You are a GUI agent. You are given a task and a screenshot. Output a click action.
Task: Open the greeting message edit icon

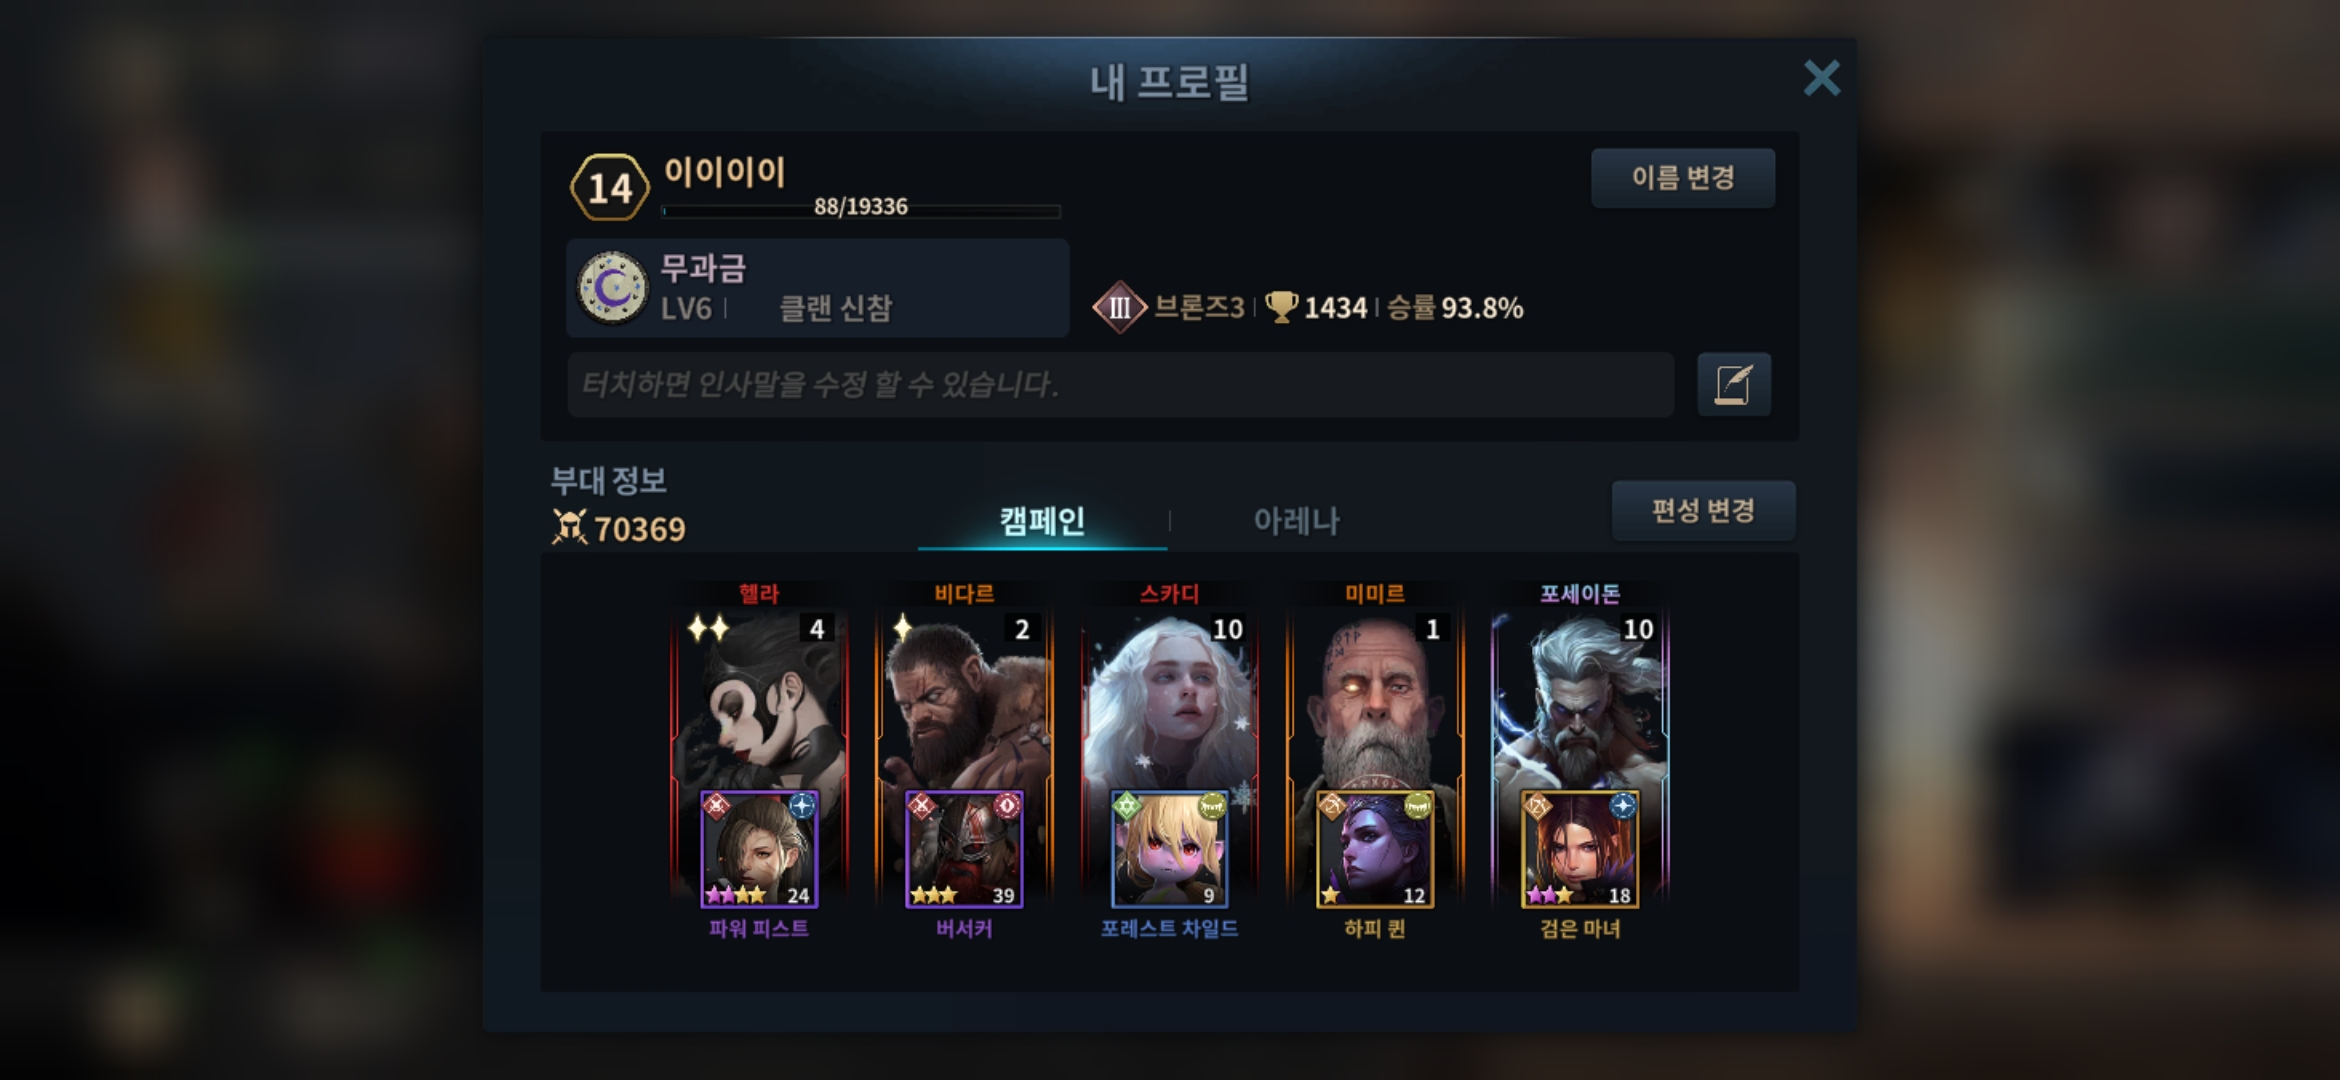tap(1733, 384)
